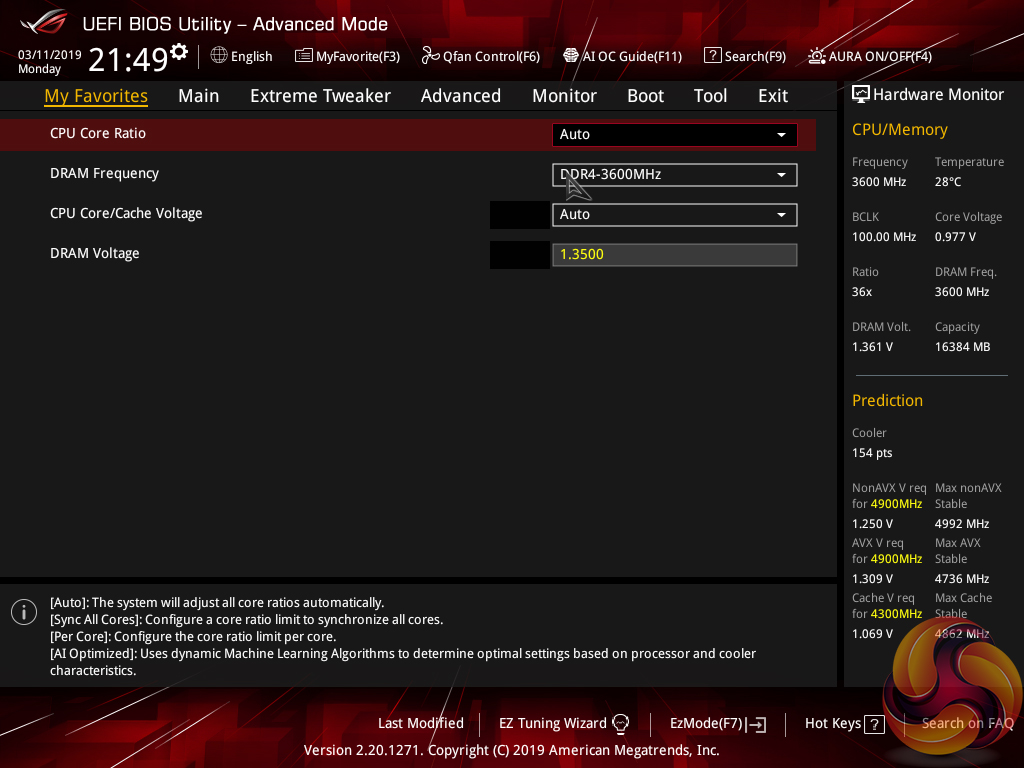The image size is (1024, 768).
Task: Click the Hot Keys question mark box
Action: [x=874, y=724]
